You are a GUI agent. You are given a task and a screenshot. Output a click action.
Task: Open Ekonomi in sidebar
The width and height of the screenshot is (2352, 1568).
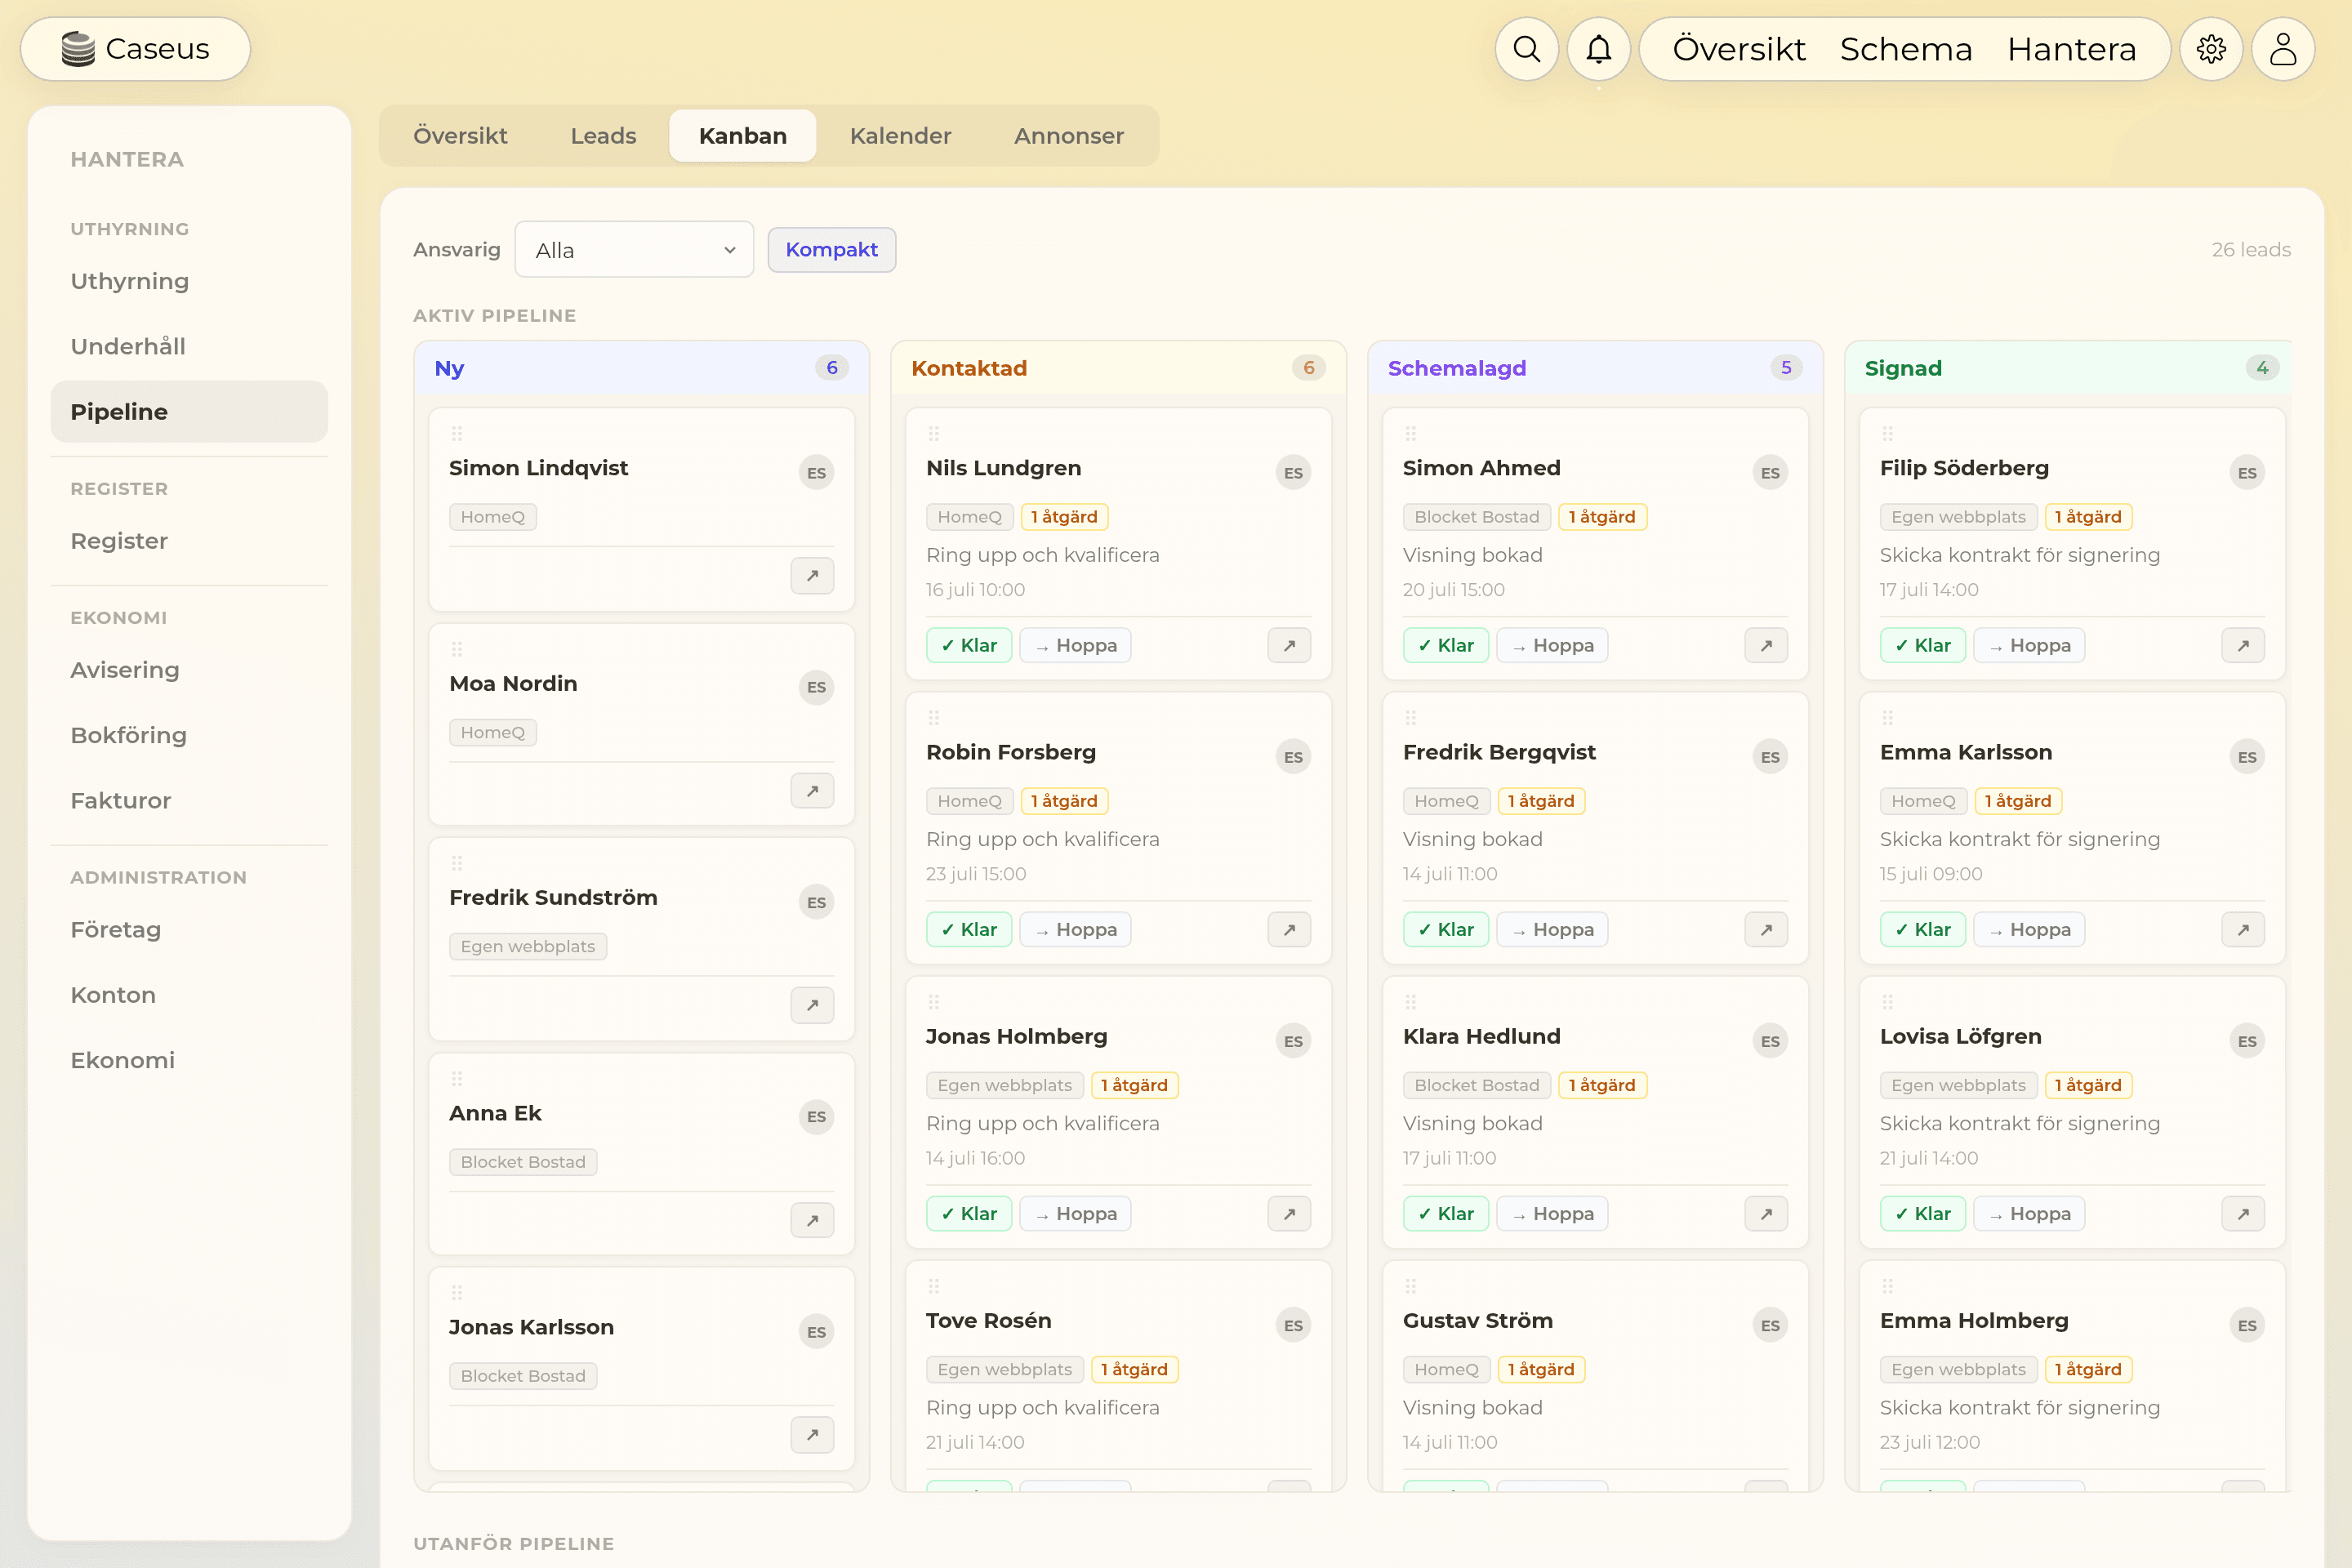pos(189,1060)
